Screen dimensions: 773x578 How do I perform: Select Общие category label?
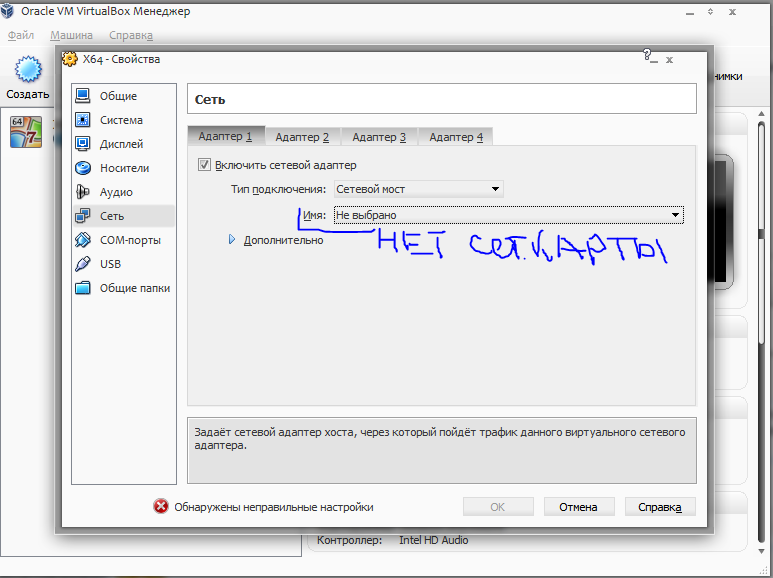click(118, 96)
